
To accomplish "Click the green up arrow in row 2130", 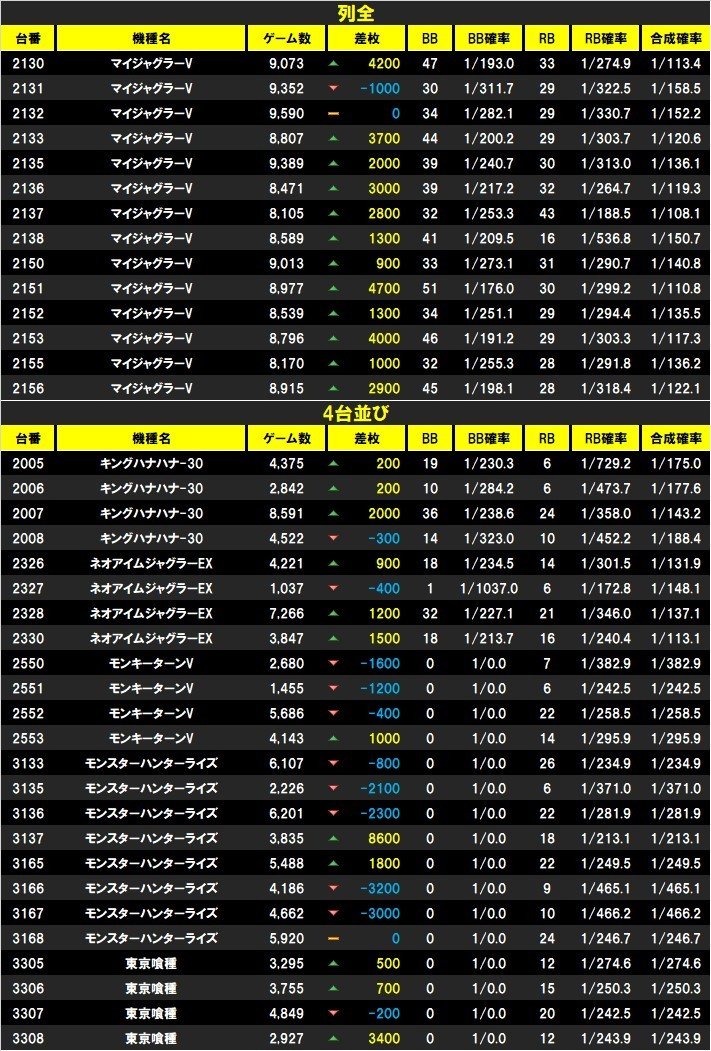I will click(x=334, y=64).
